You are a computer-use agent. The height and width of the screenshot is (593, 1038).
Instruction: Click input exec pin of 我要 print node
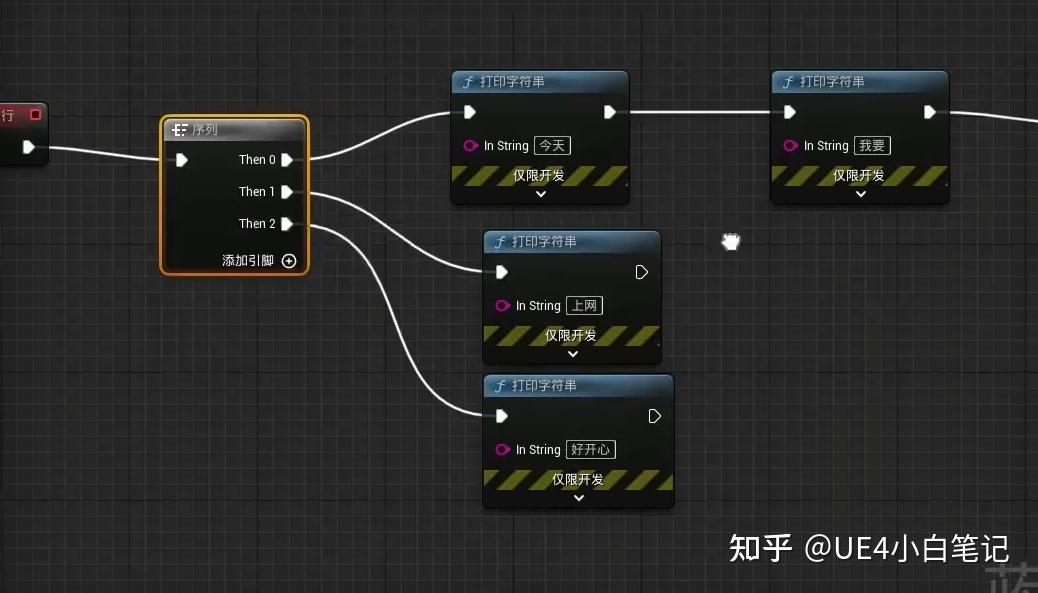pyautogui.click(x=789, y=112)
